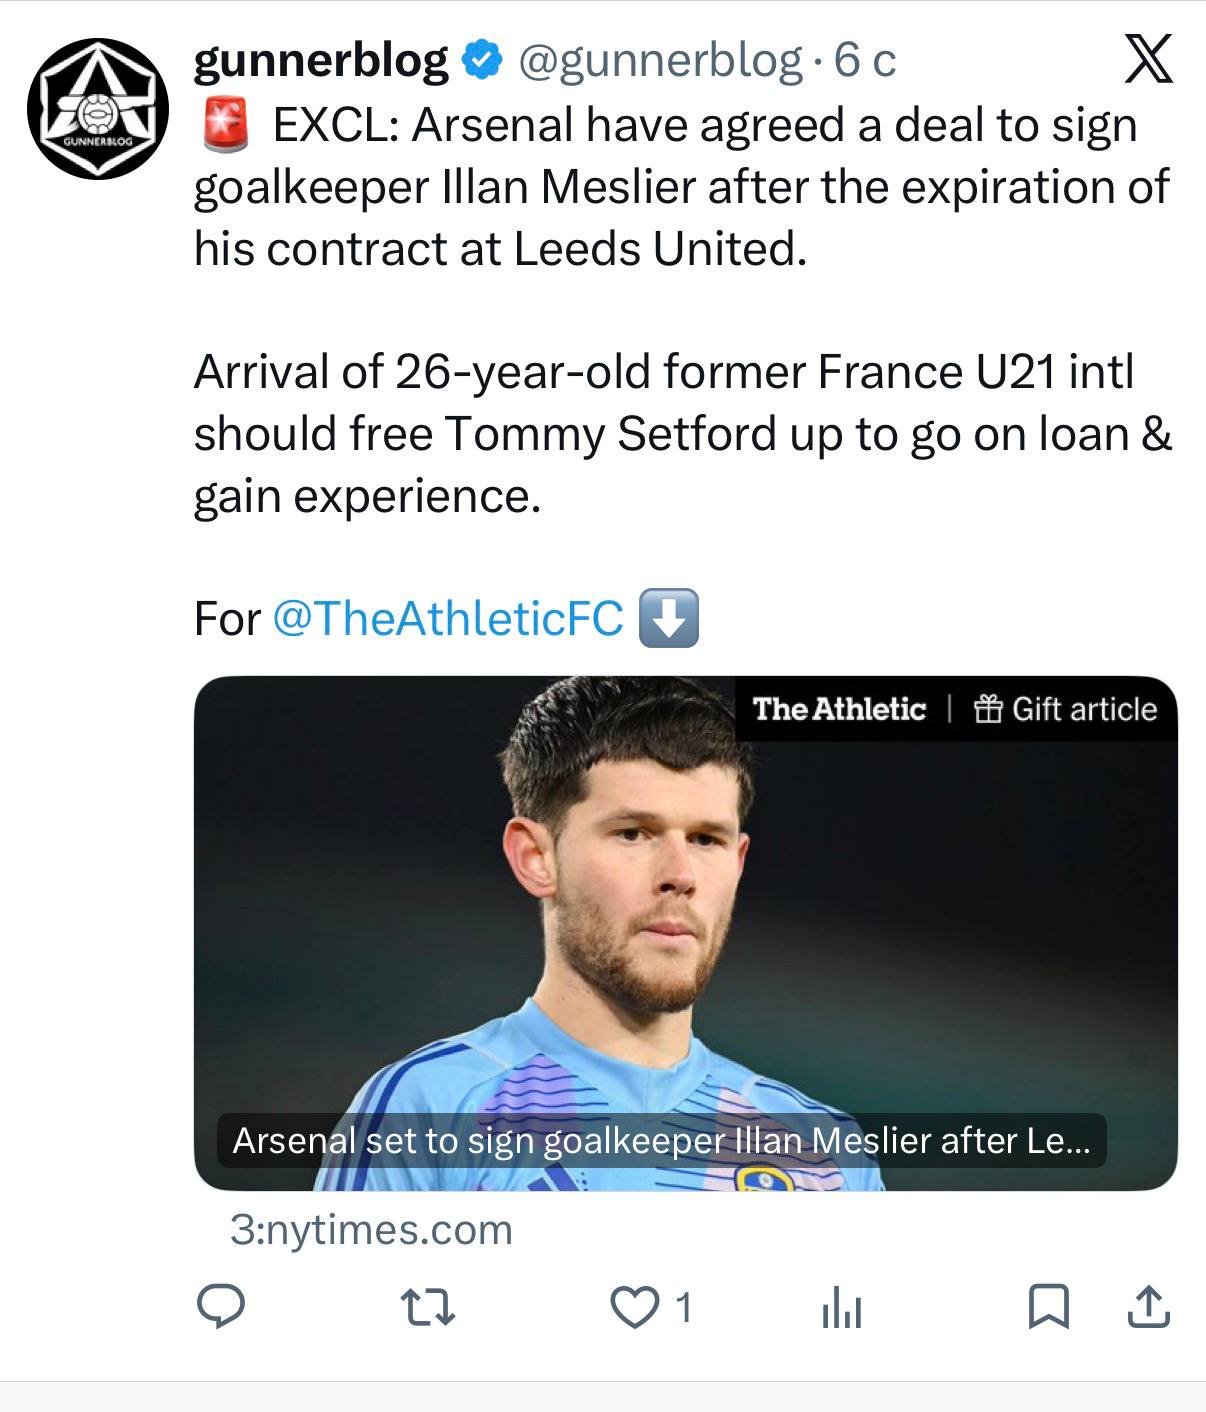Click the article headline caption overlay
1206x1412 pixels.
pyautogui.click(x=661, y=1141)
